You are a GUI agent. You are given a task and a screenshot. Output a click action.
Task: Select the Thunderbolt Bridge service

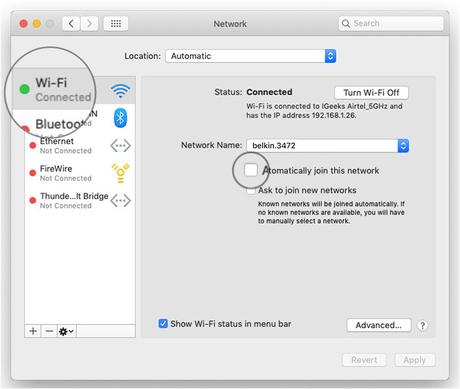pyautogui.click(x=80, y=201)
